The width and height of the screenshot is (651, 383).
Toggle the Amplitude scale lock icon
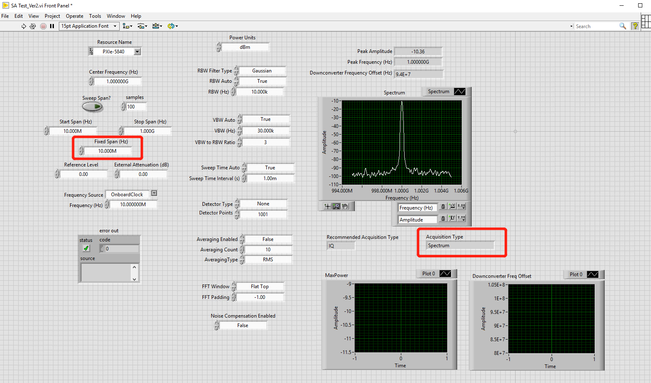click(x=443, y=219)
